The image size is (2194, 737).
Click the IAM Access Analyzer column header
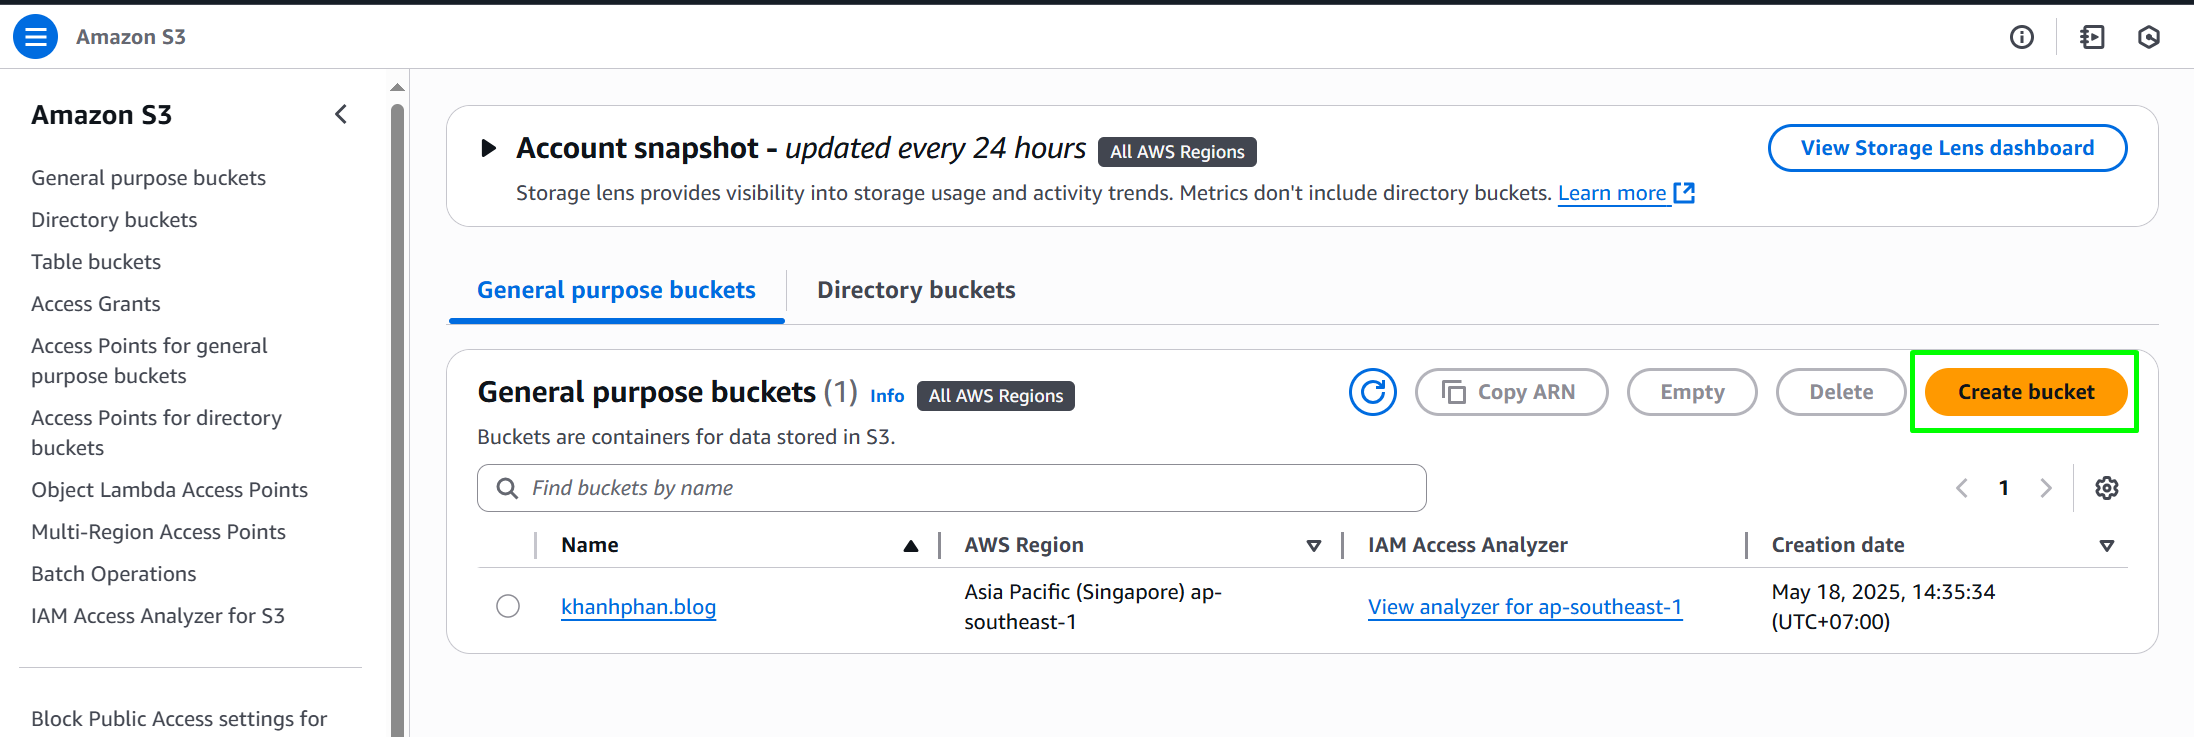pyautogui.click(x=1467, y=545)
